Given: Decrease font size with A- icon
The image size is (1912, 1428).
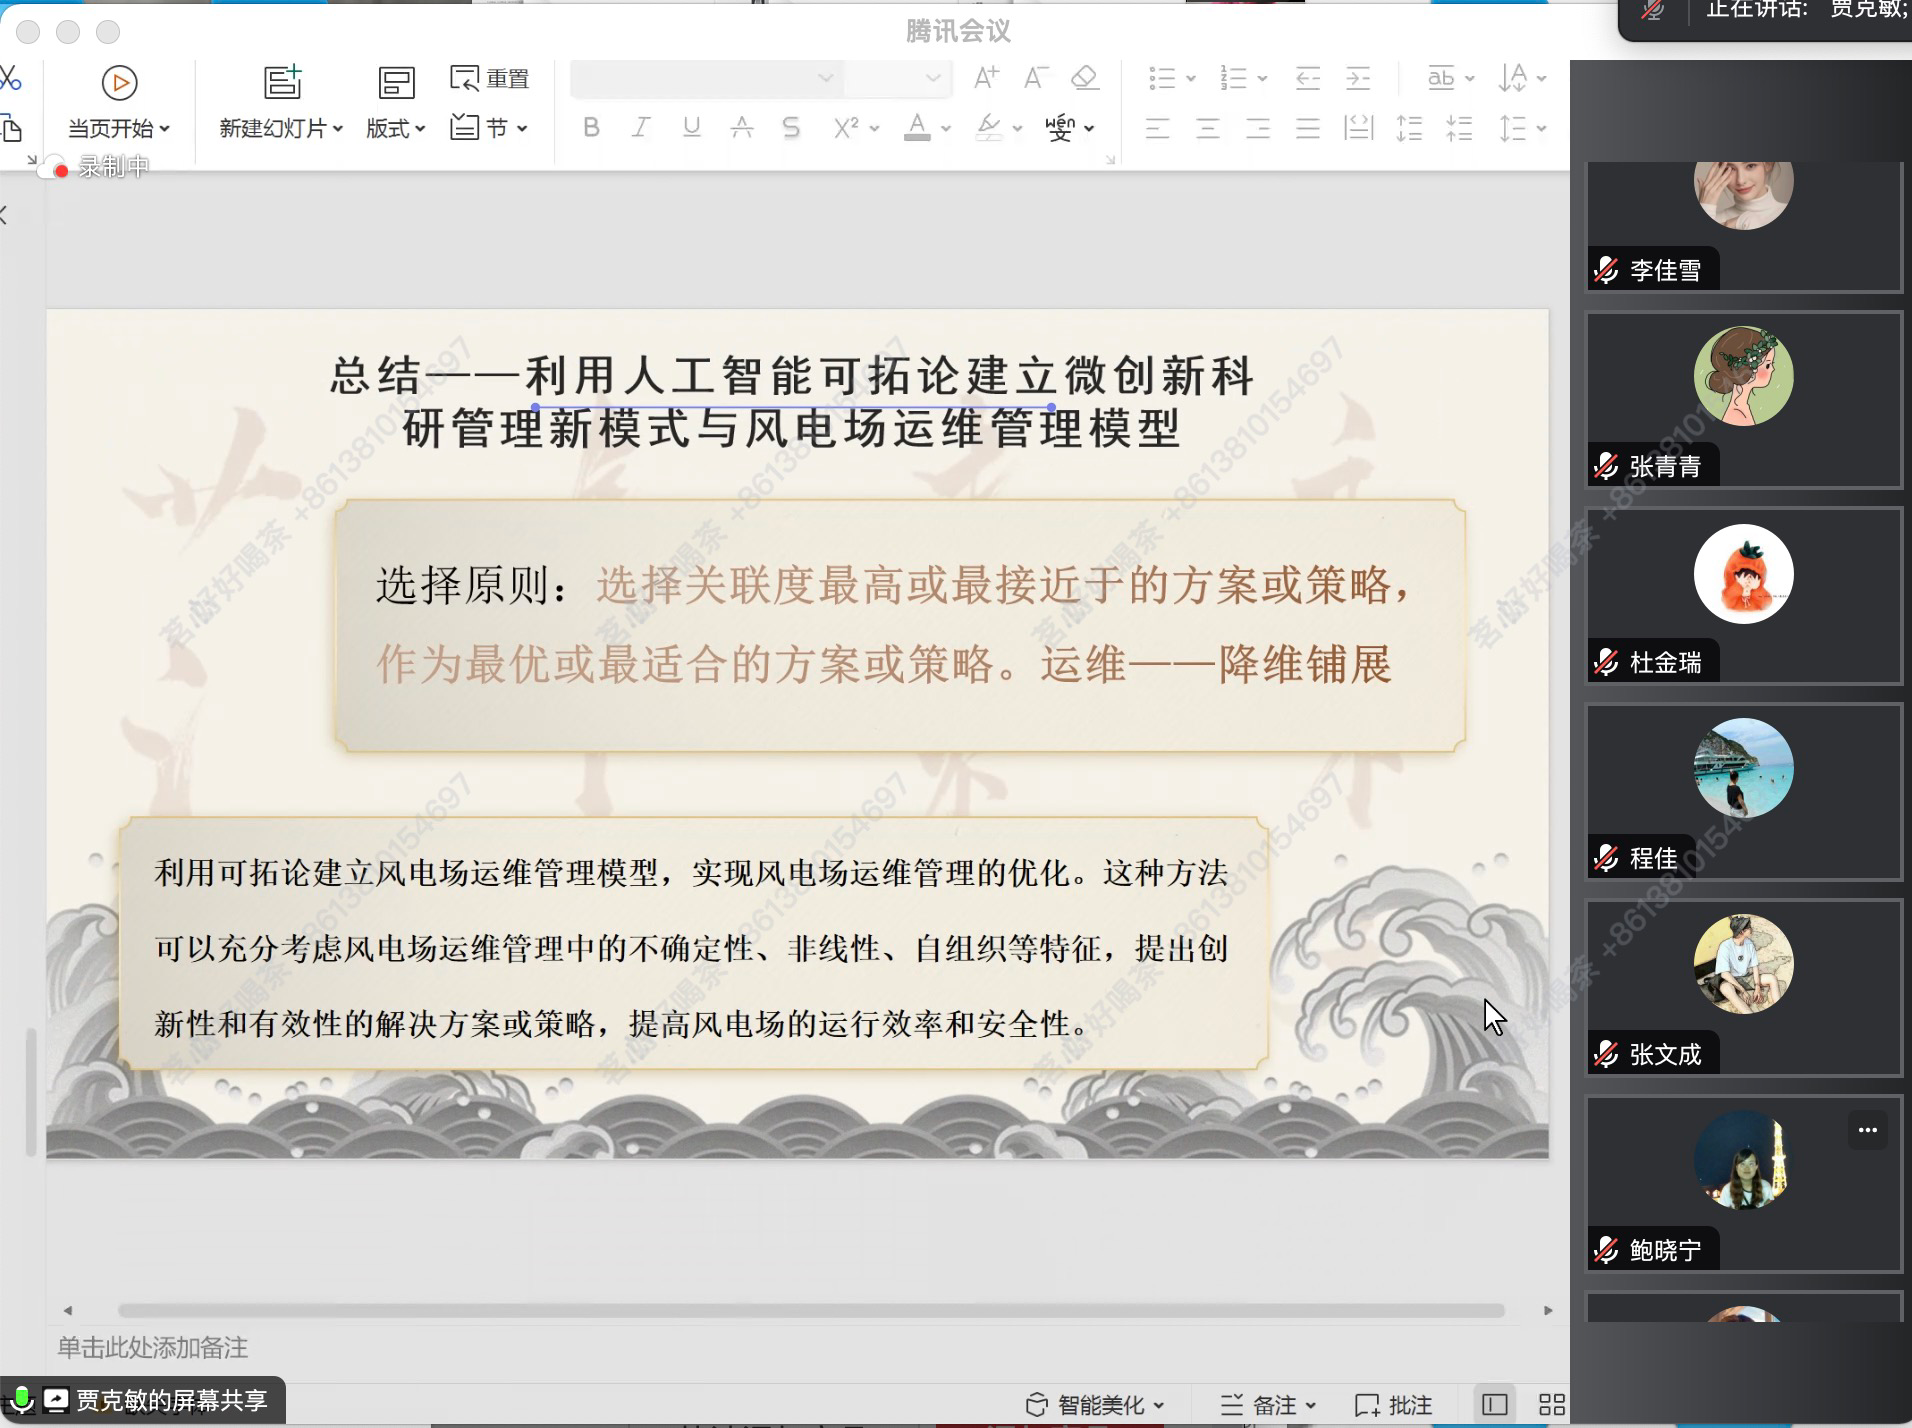Looking at the screenshot, I should pyautogui.click(x=1035, y=78).
